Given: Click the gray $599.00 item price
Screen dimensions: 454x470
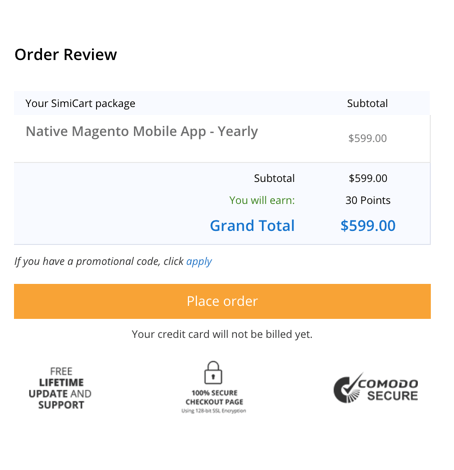Looking at the screenshot, I should tap(368, 138).
